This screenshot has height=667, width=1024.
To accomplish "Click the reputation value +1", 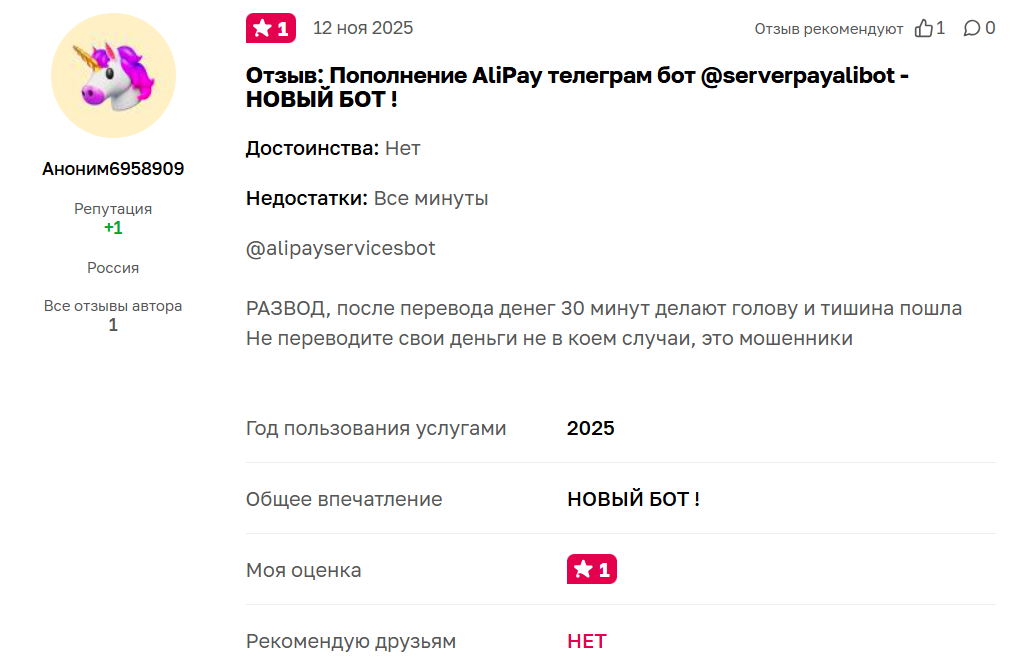I will click(113, 227).
